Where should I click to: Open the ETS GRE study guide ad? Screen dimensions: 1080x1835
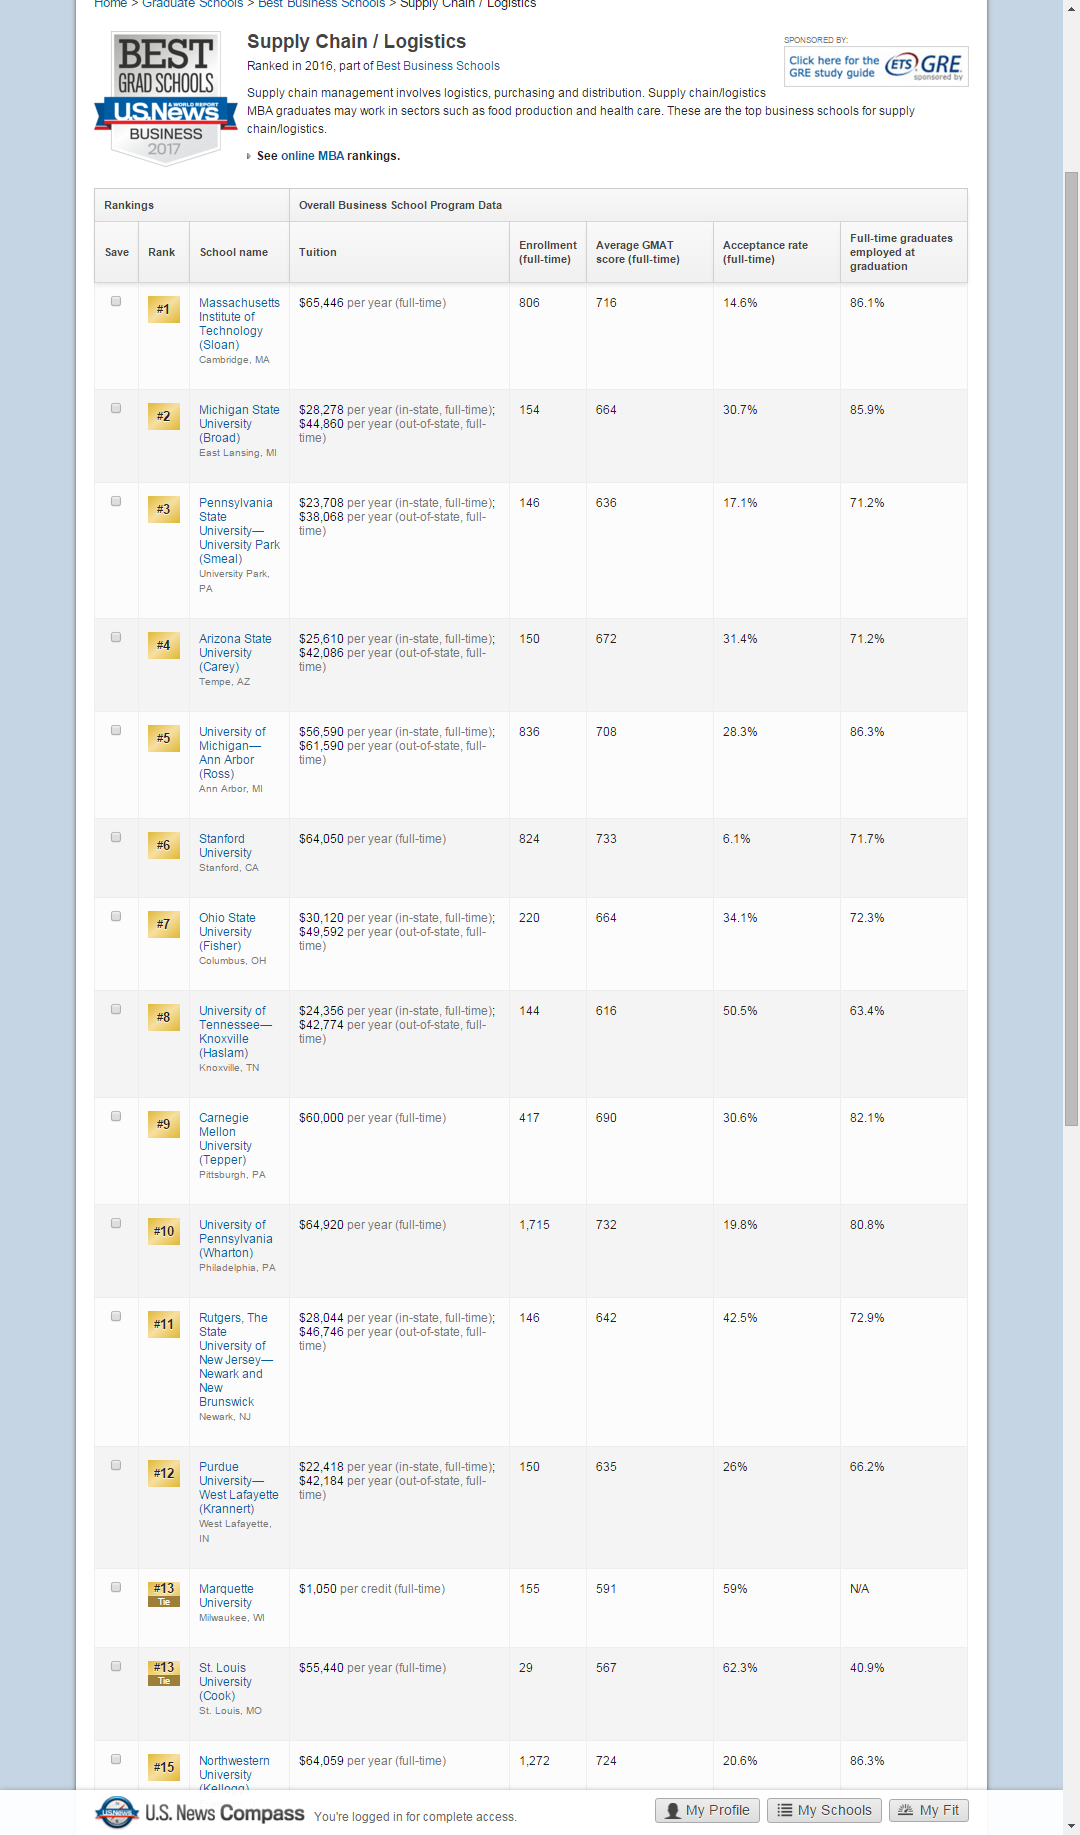click(875, 67)
